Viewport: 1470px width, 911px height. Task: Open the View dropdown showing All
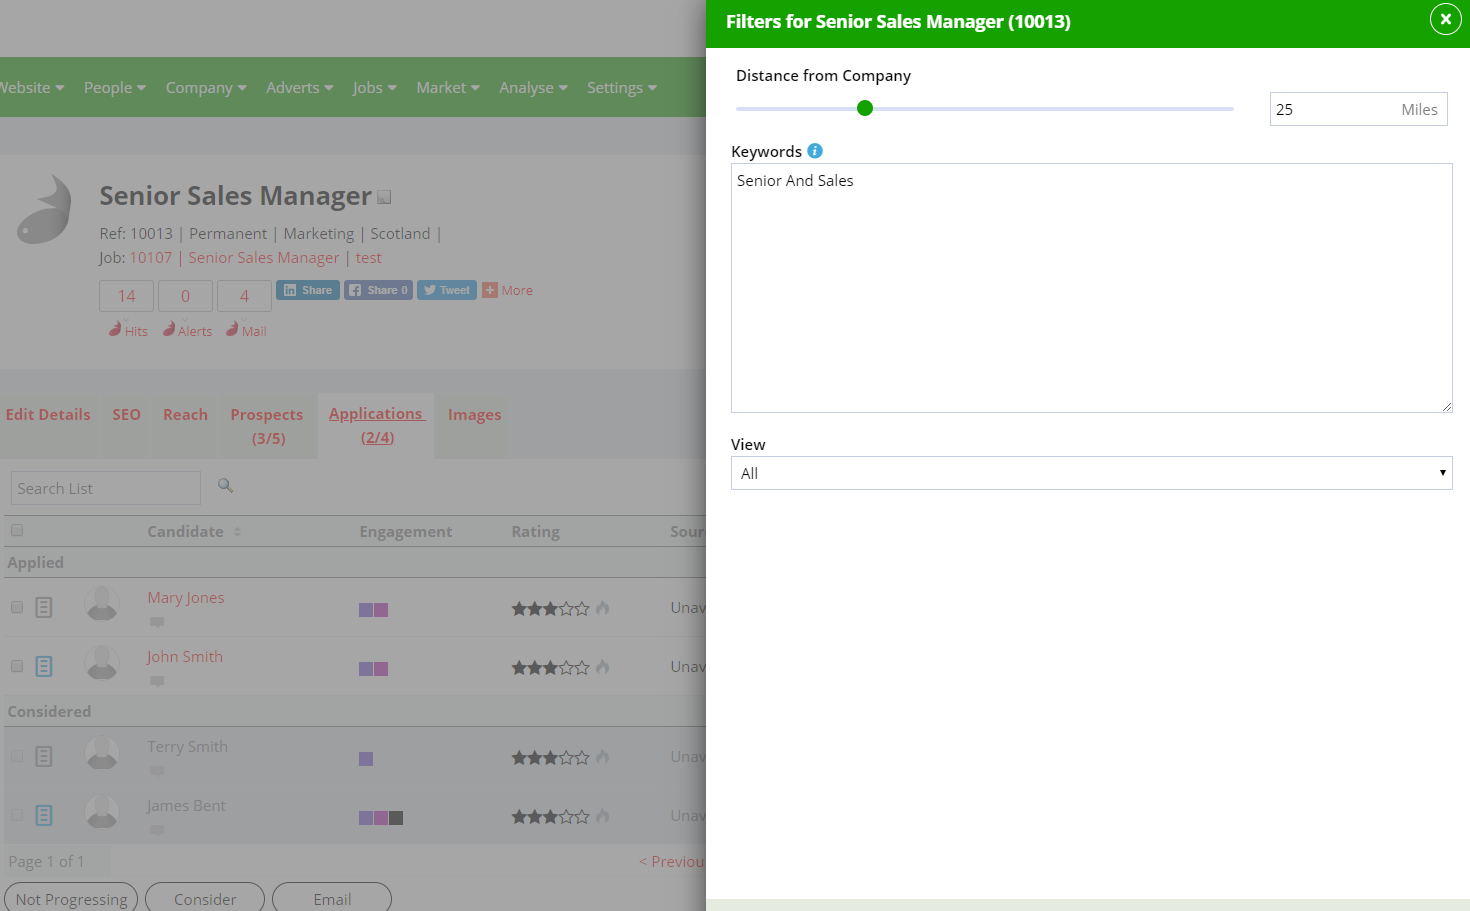[1091, 472]
